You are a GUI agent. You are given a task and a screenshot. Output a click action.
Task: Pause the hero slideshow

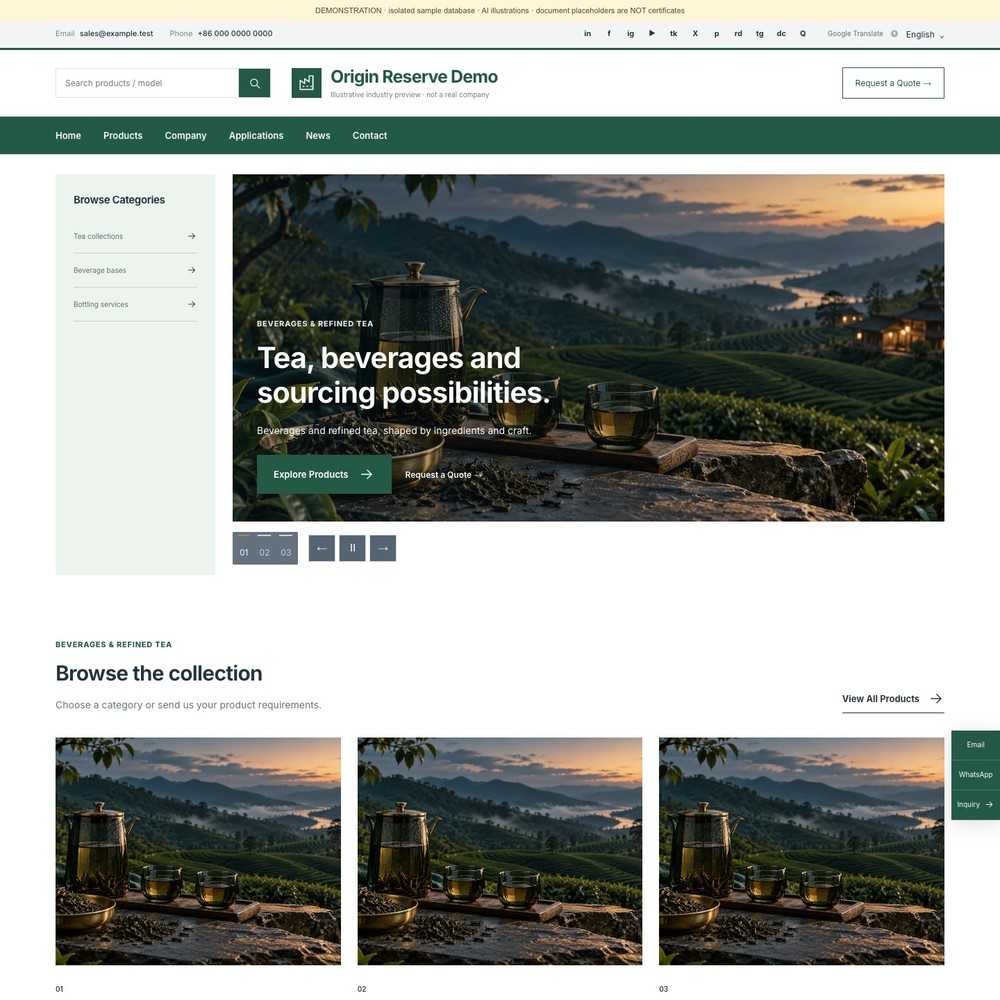352,548
